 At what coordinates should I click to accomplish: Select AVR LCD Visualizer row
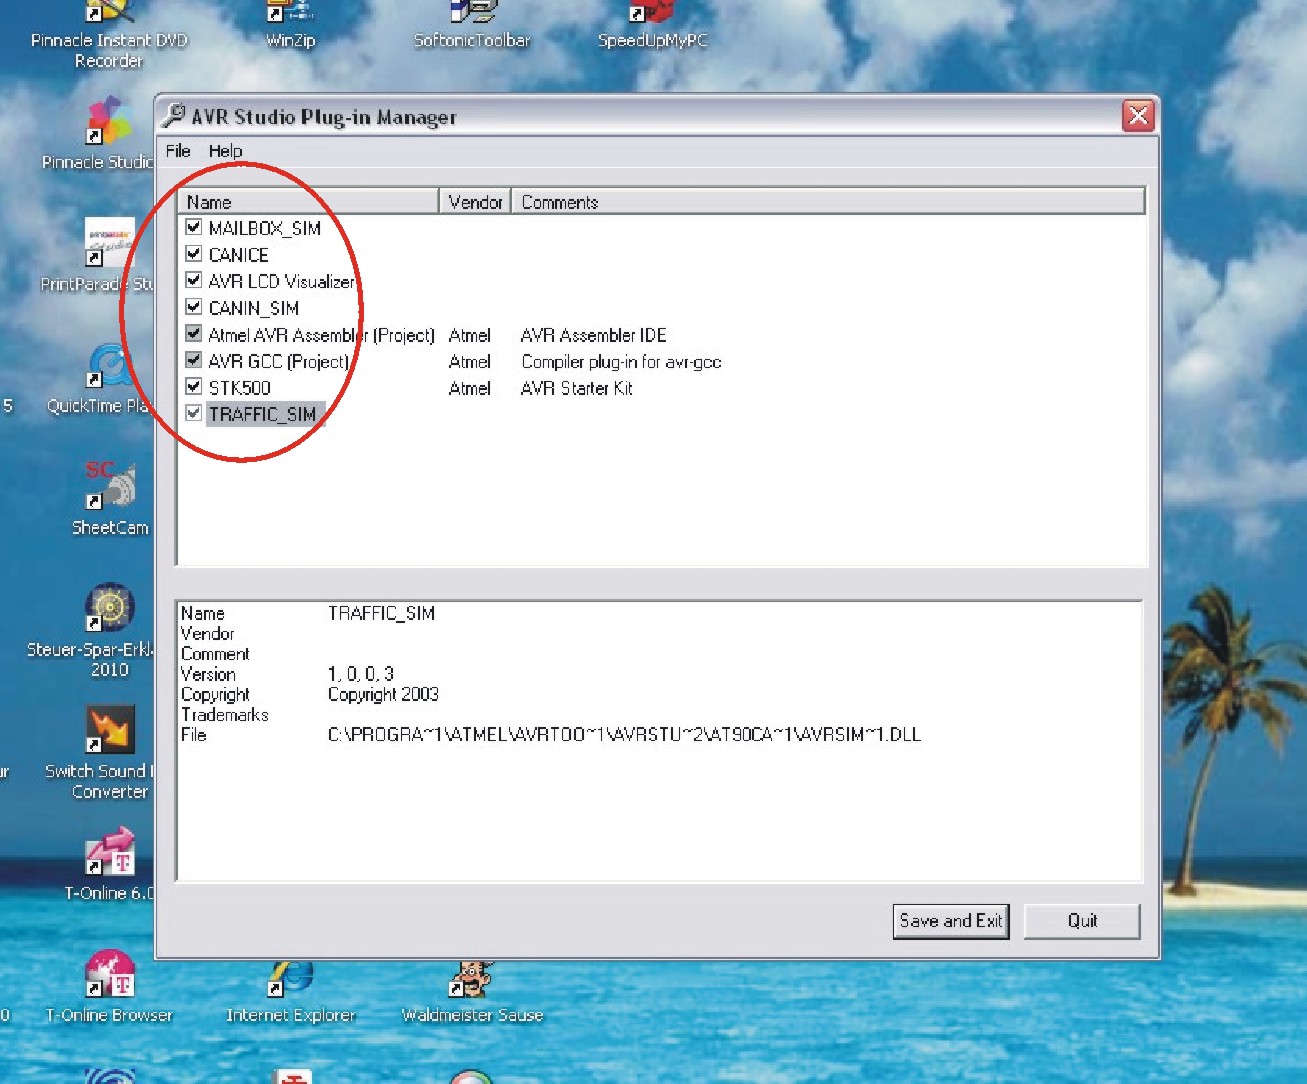(x=282, y=281)
